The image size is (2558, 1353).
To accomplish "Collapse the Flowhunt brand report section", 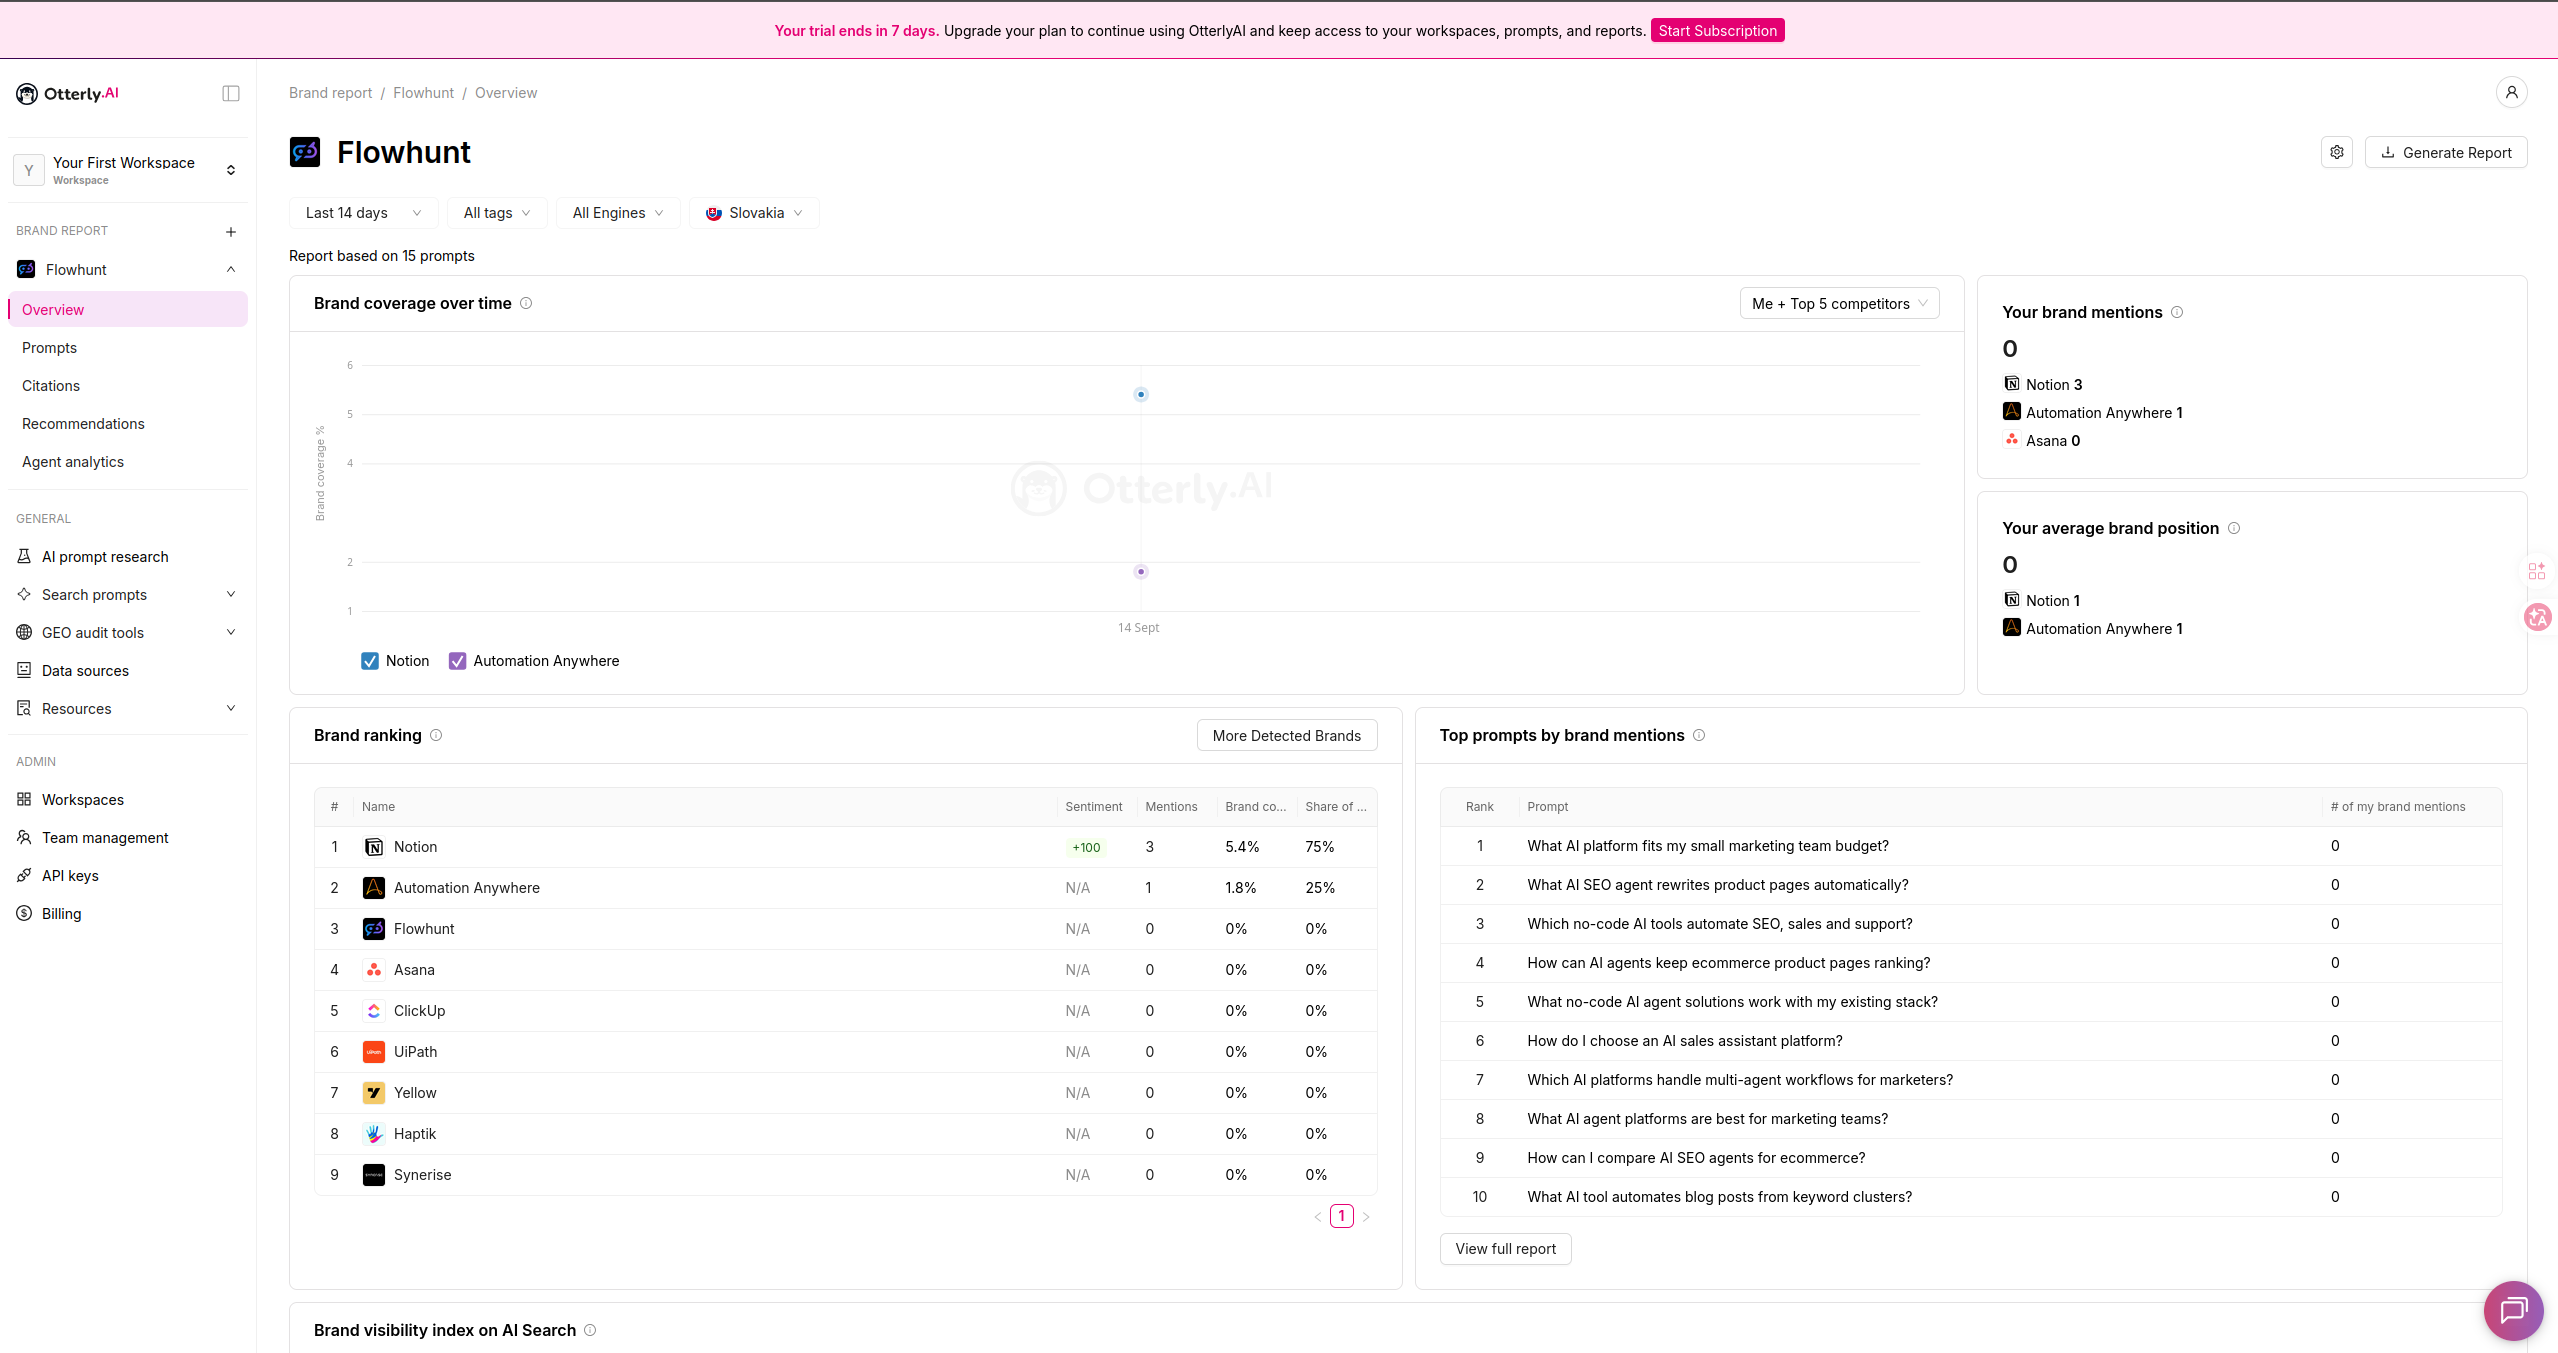I will tap(231, 270).
